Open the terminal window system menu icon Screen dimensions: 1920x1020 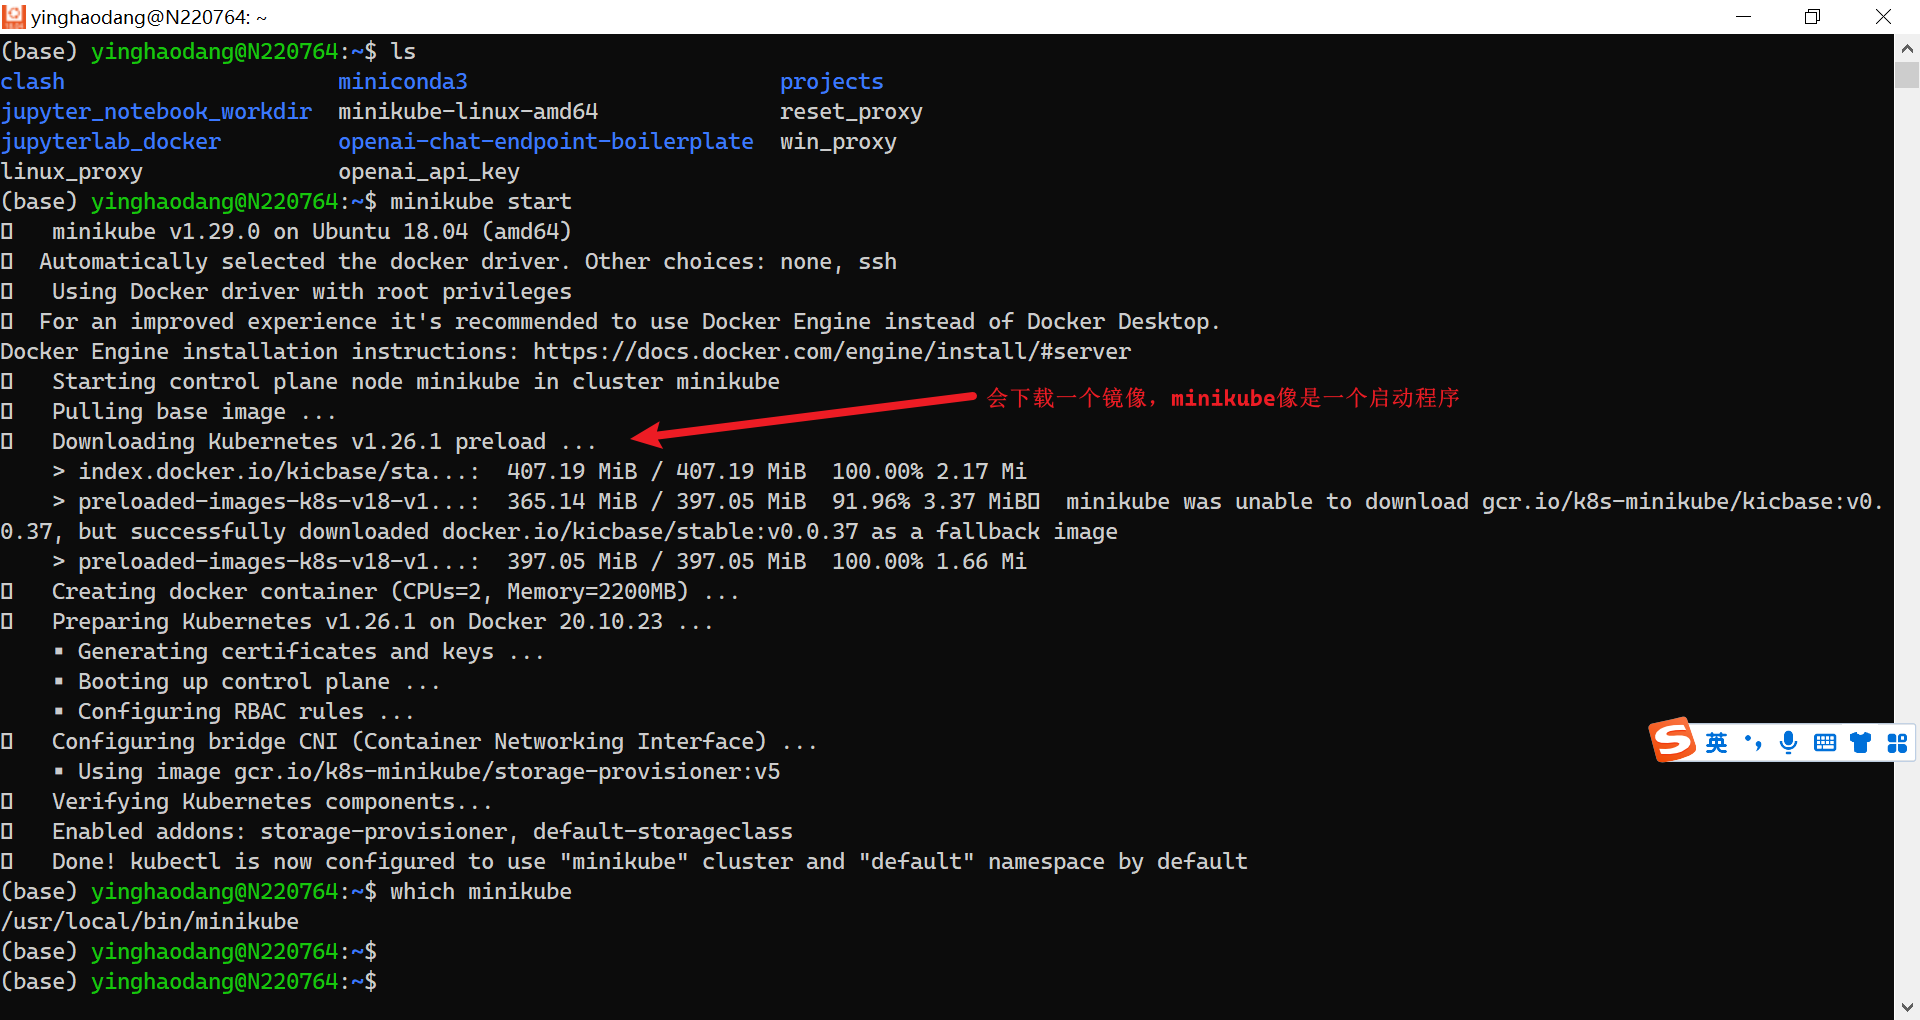14,17
